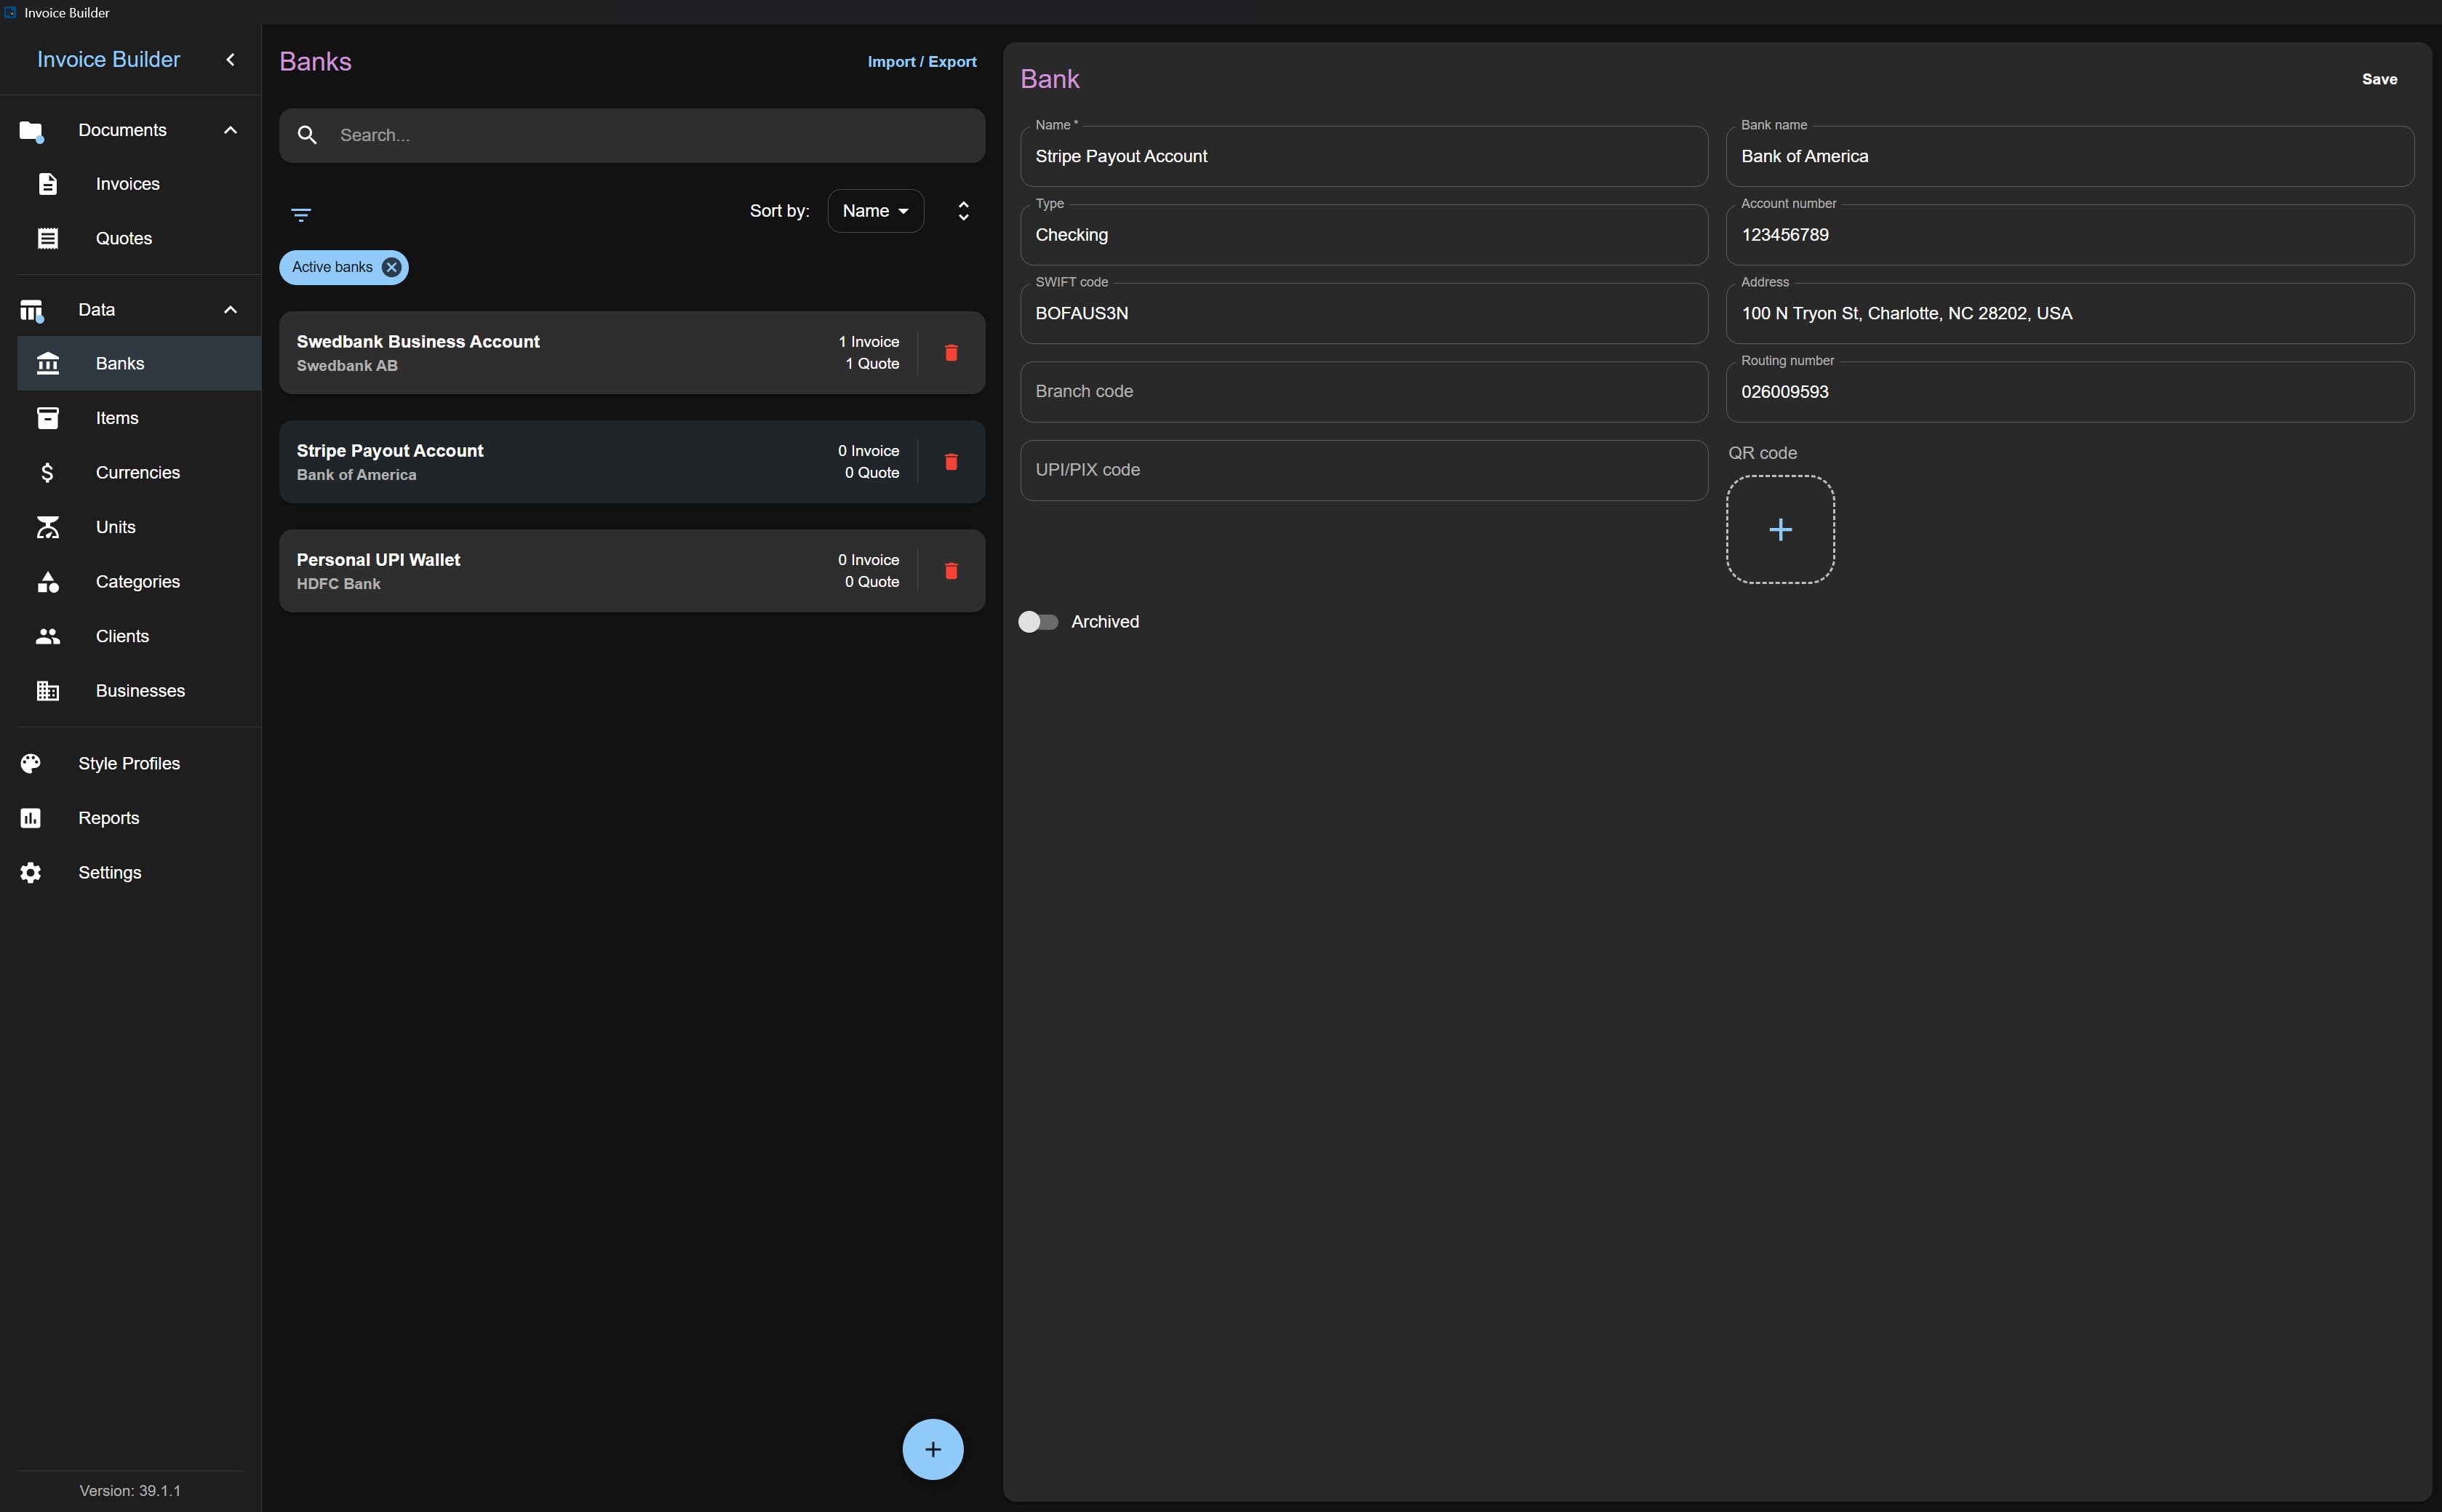This screenshot has height=1512, width=2442.
Task: Collapse the sidebar with the chevron arrow
Action: 230,60
